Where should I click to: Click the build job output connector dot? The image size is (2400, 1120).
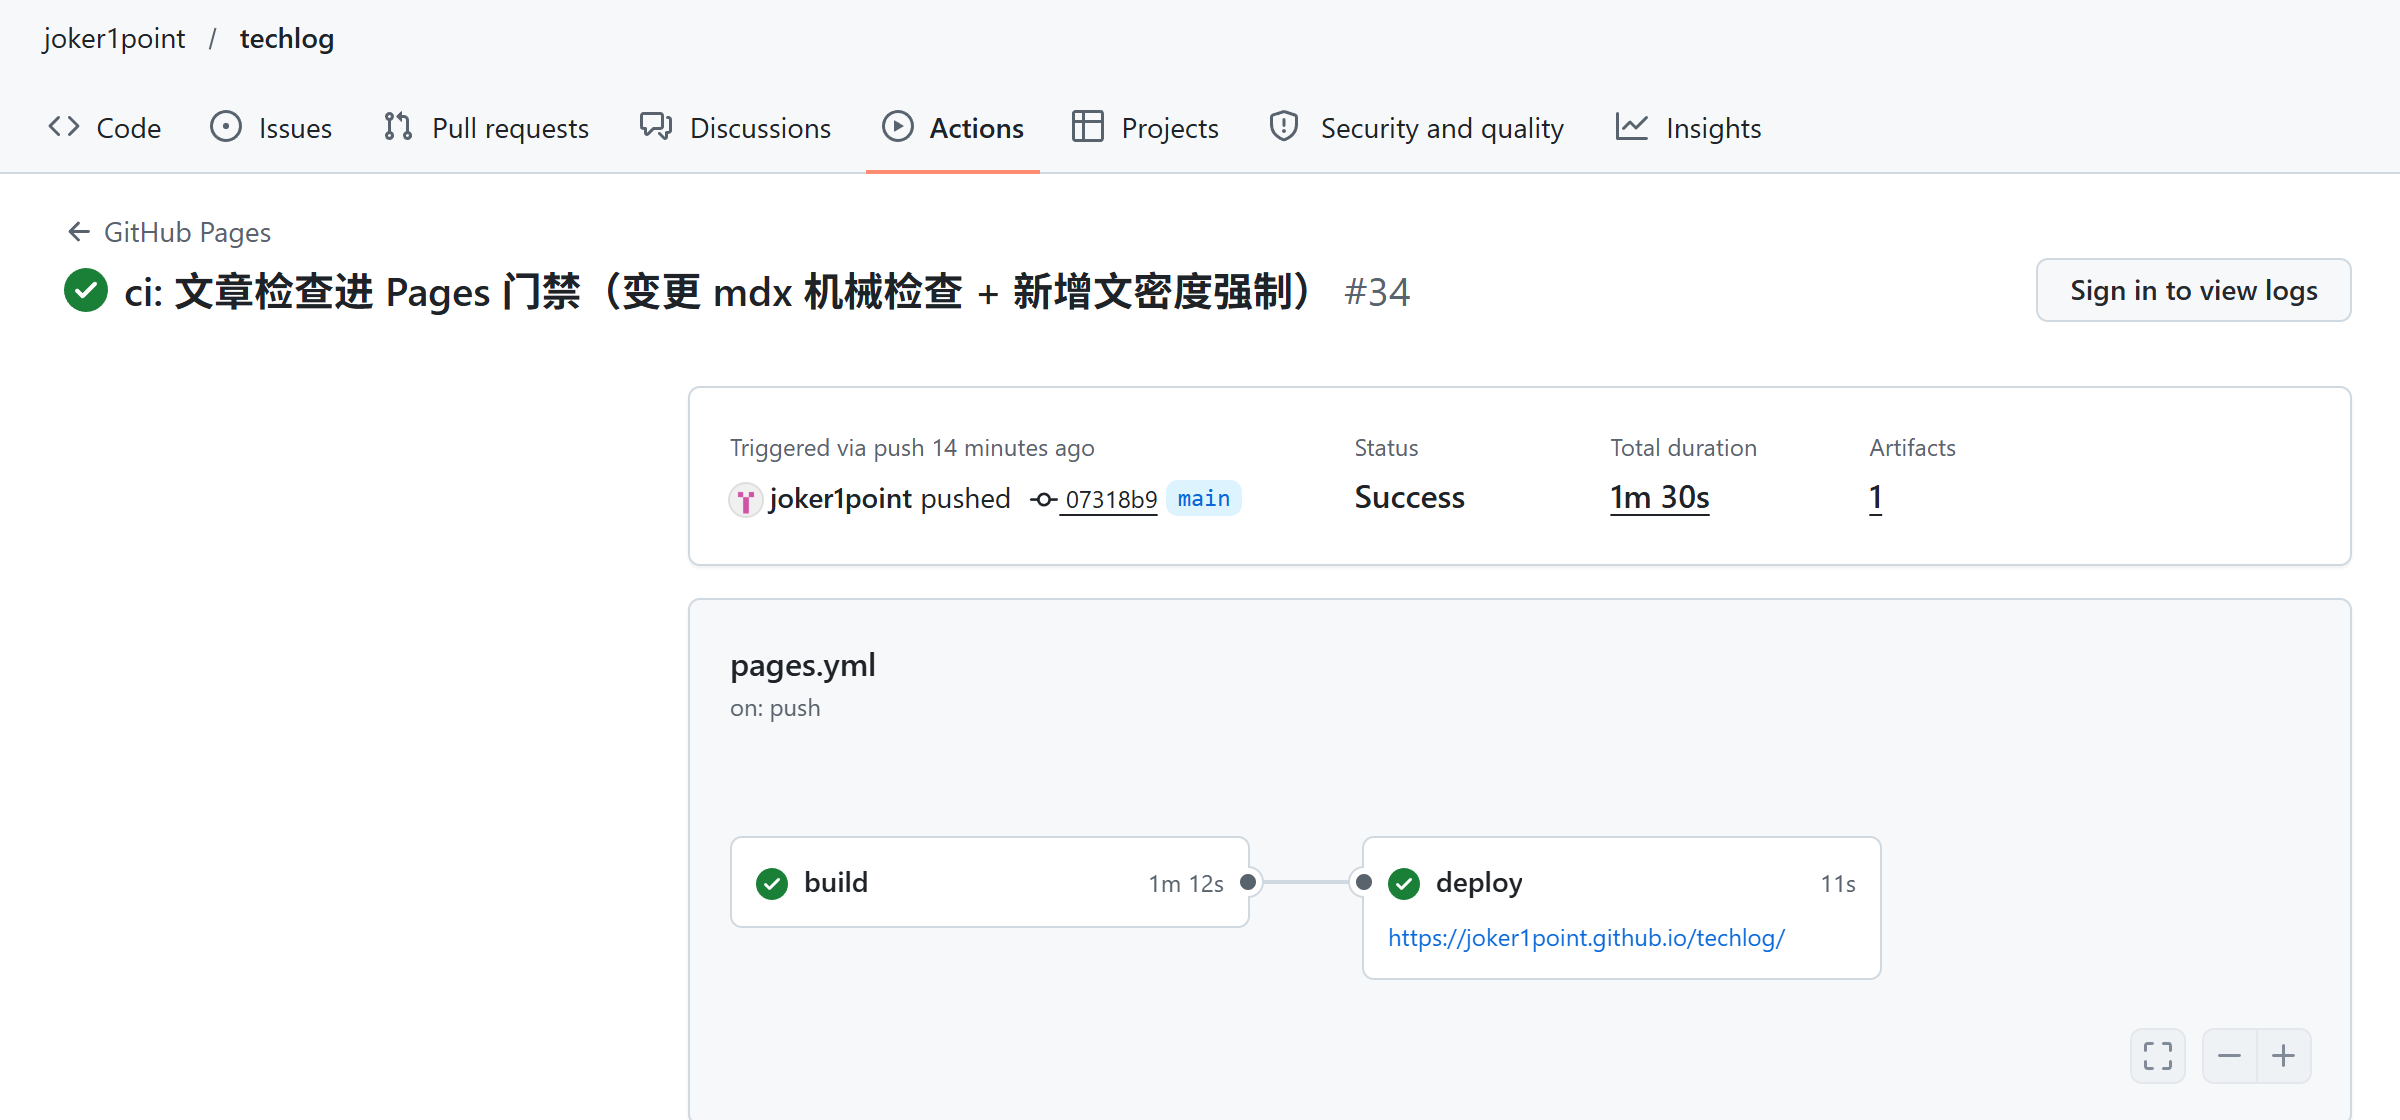[x=1248, y=882]
